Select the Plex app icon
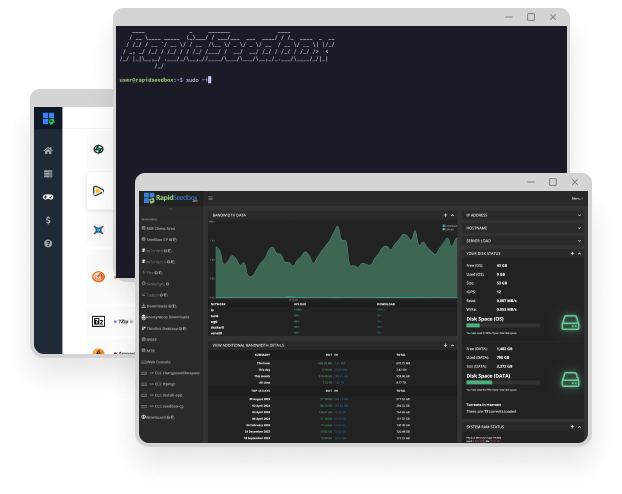Viewport: 622px width, 494px height. (x=98, y=190)
